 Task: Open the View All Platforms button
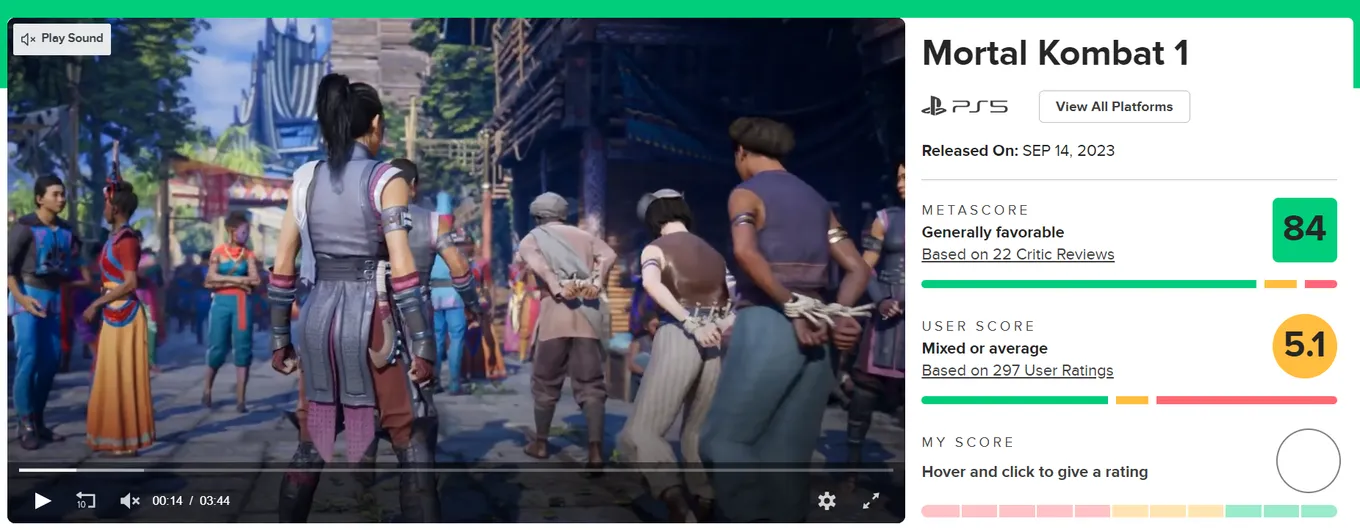(1114, 106)
